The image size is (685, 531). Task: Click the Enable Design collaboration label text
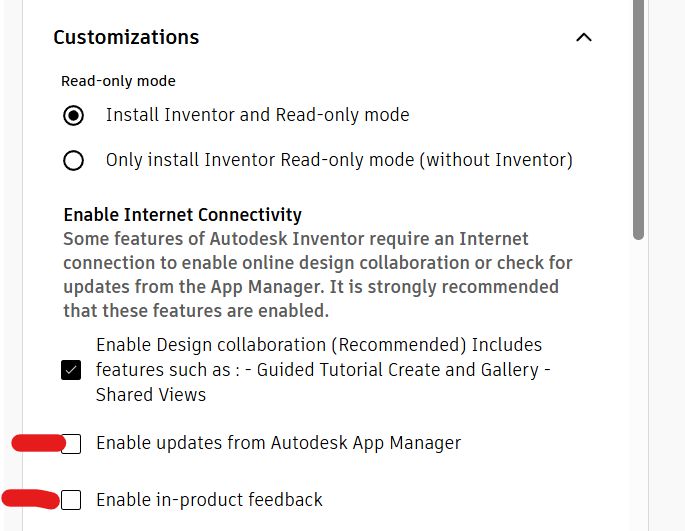(x=318, y=345)
